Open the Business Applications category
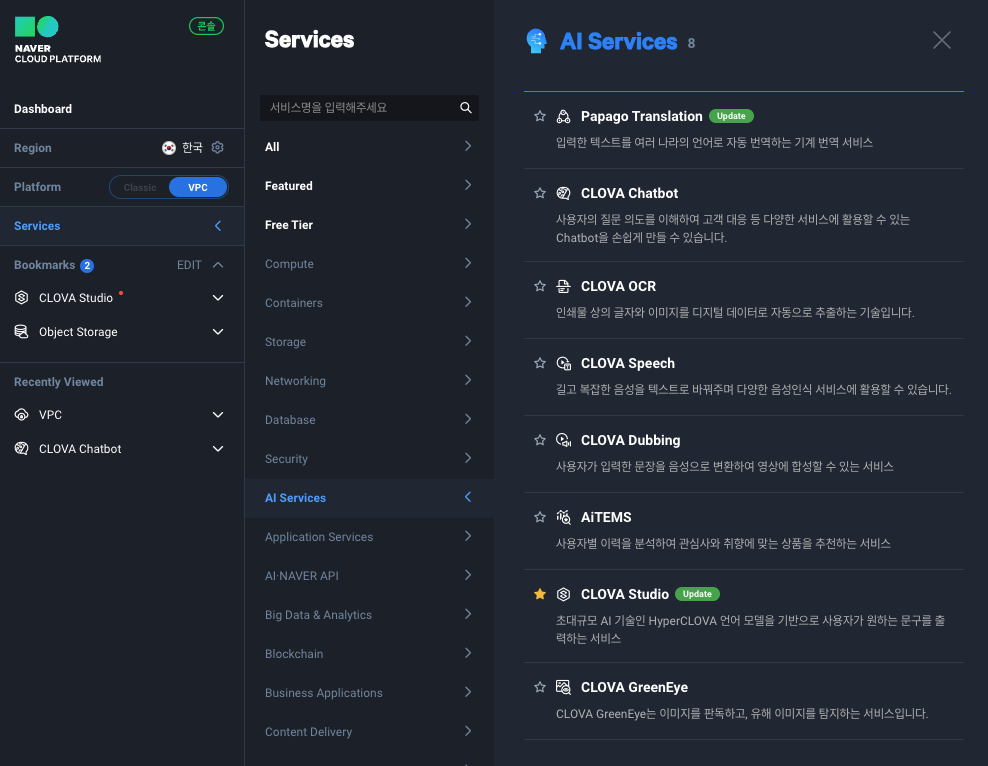988x766 pixels. tap(369, 693)
